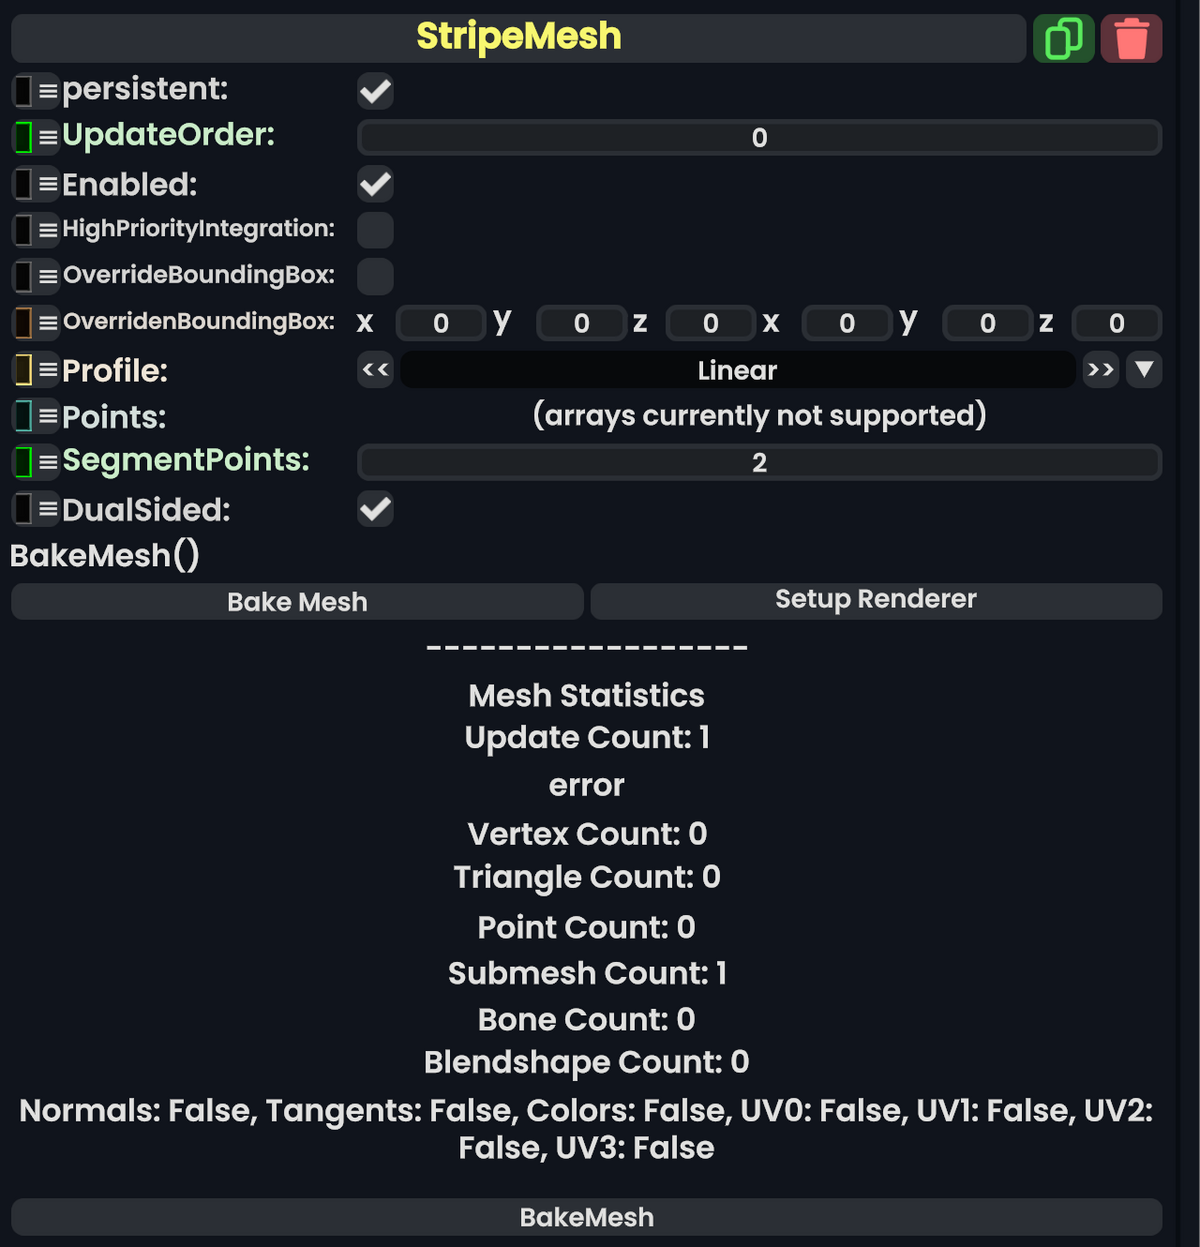Duplicate the StripeMesh component
Image resolution: width=1200 pixels, height=1247 pixels.
1063,38
